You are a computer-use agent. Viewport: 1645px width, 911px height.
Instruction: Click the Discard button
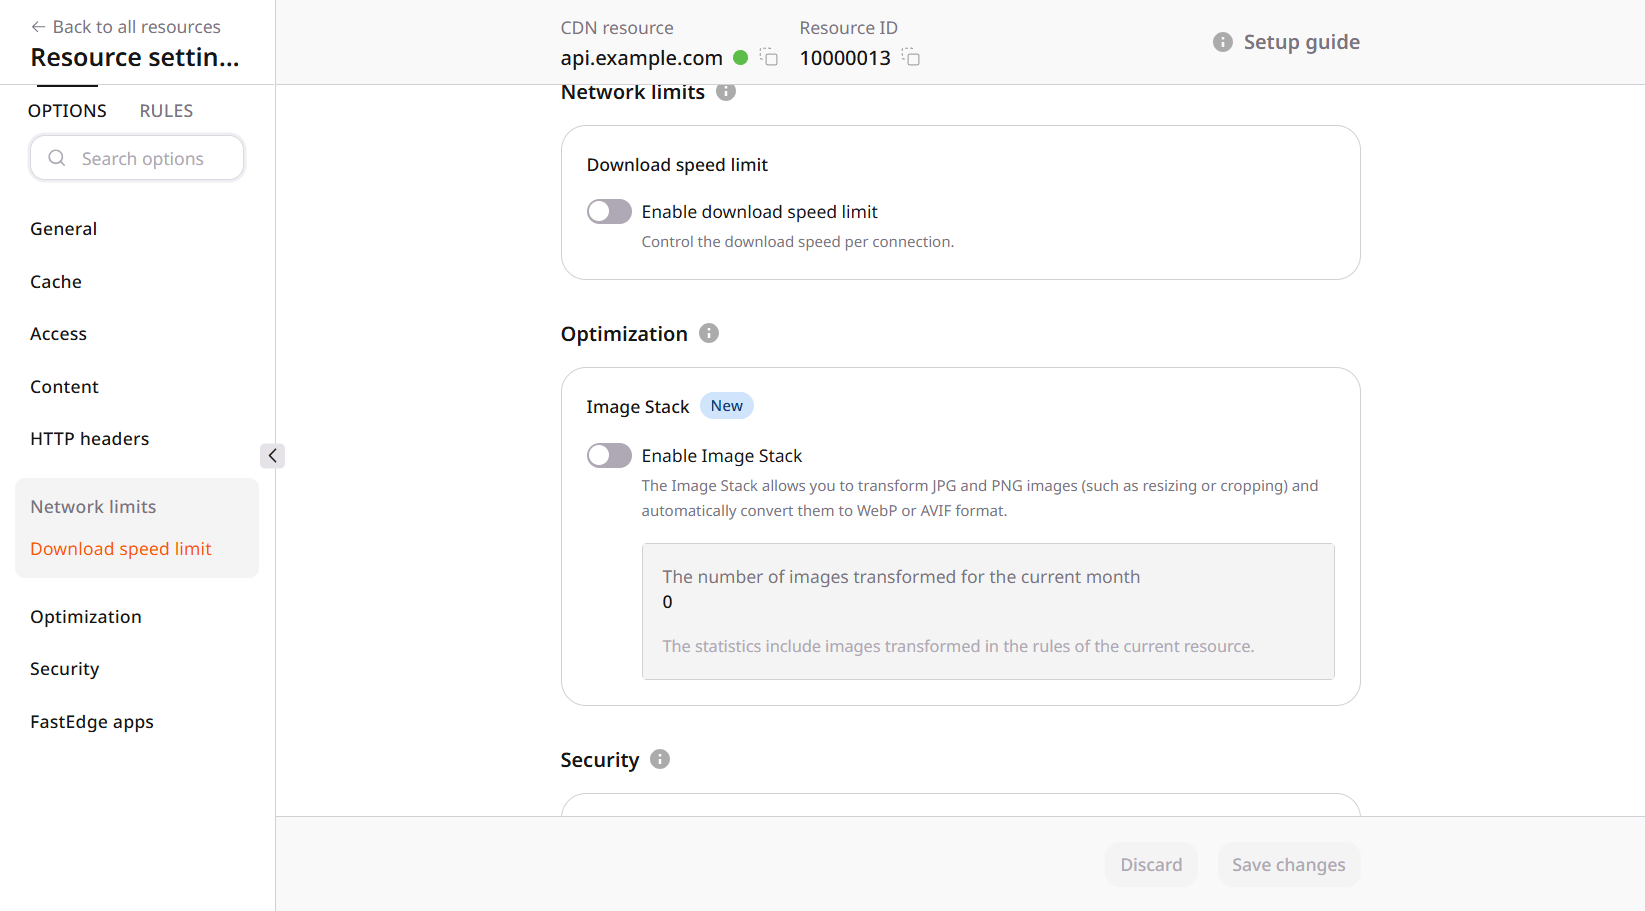(1151, 865)
